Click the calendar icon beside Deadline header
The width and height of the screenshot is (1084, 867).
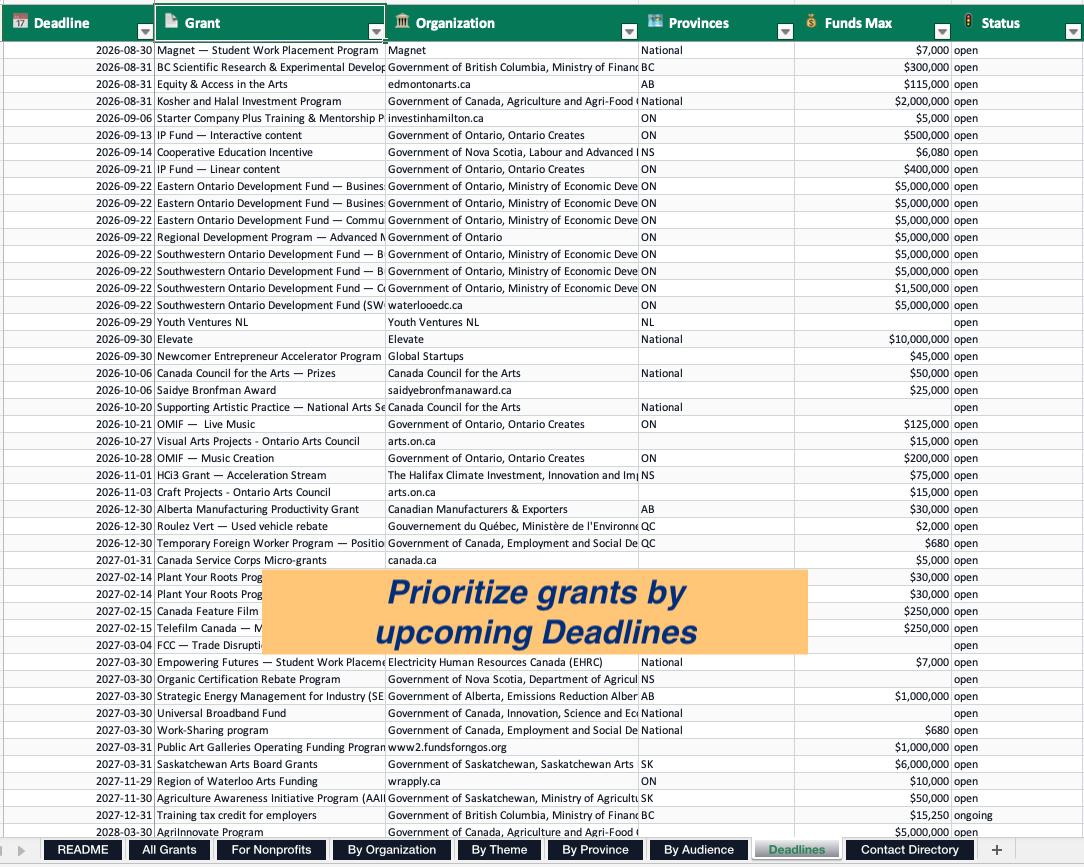click(20, 21)
